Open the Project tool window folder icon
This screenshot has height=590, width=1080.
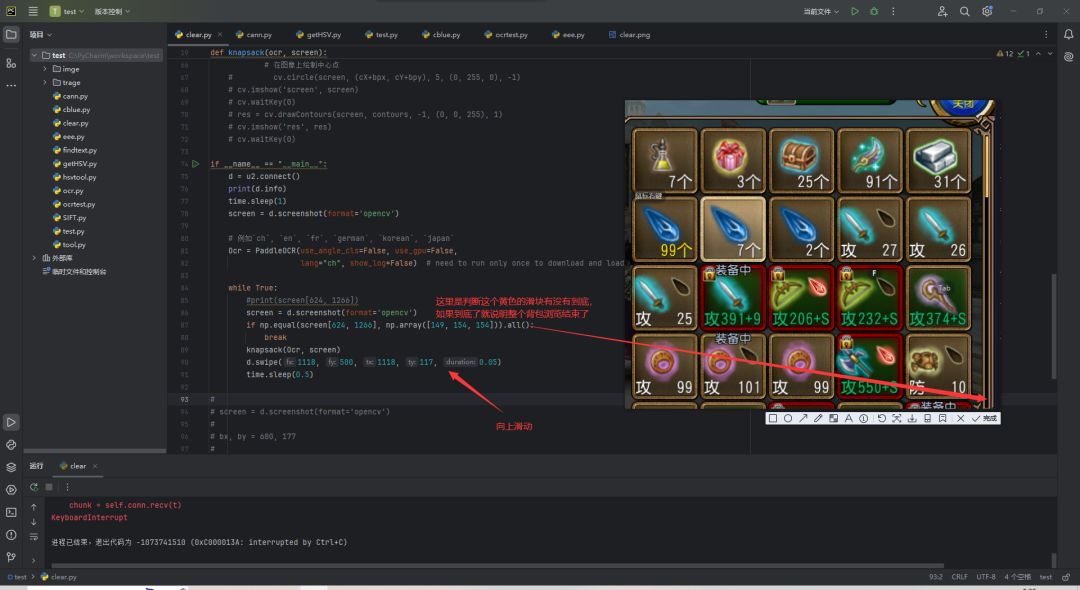11,34
